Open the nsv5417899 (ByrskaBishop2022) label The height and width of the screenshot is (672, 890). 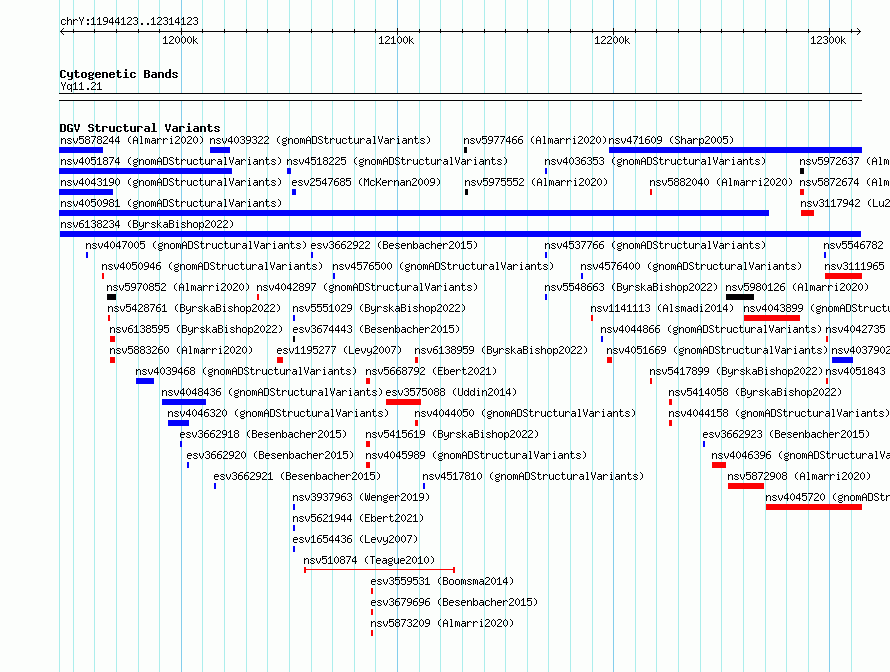[x=736, y=371]
